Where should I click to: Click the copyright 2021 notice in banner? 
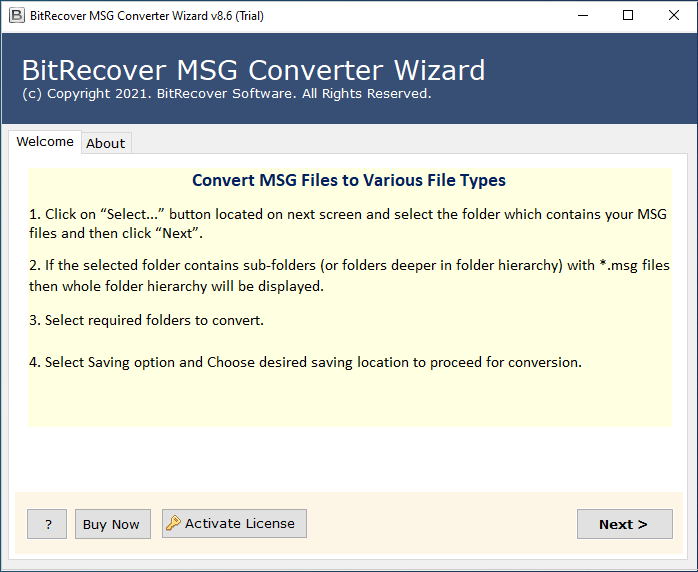point(226,94)
